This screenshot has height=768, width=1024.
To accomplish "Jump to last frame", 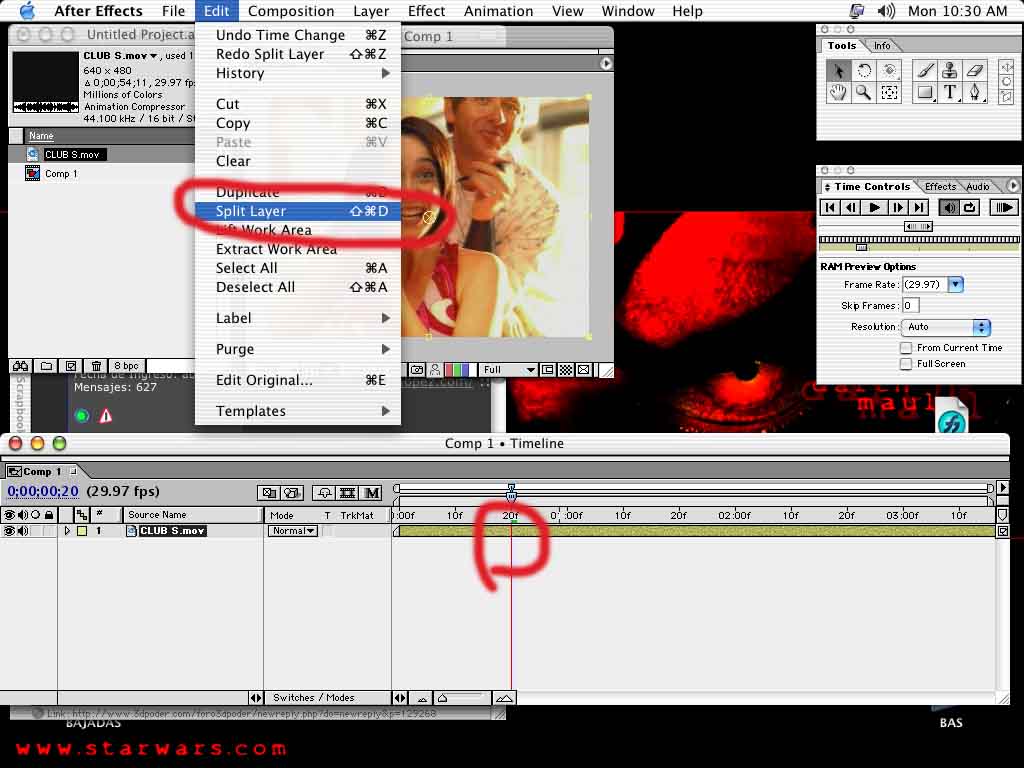I will (920, 208).
